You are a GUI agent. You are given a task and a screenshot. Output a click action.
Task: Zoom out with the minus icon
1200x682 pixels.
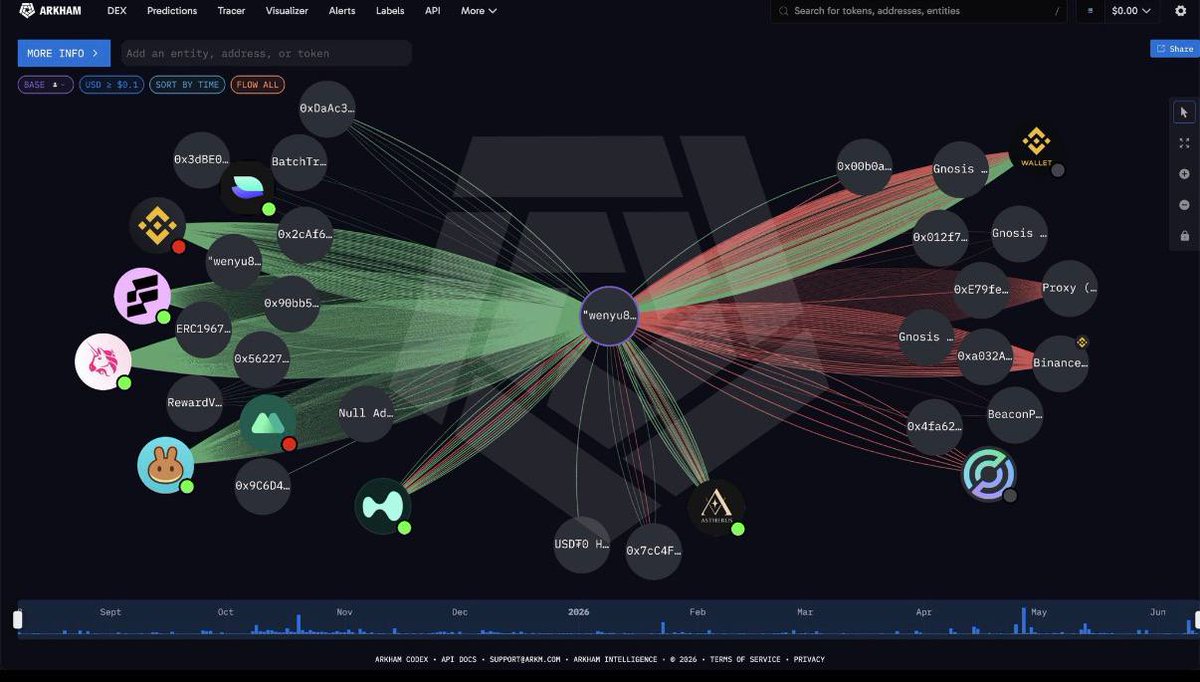(1185, 205)
